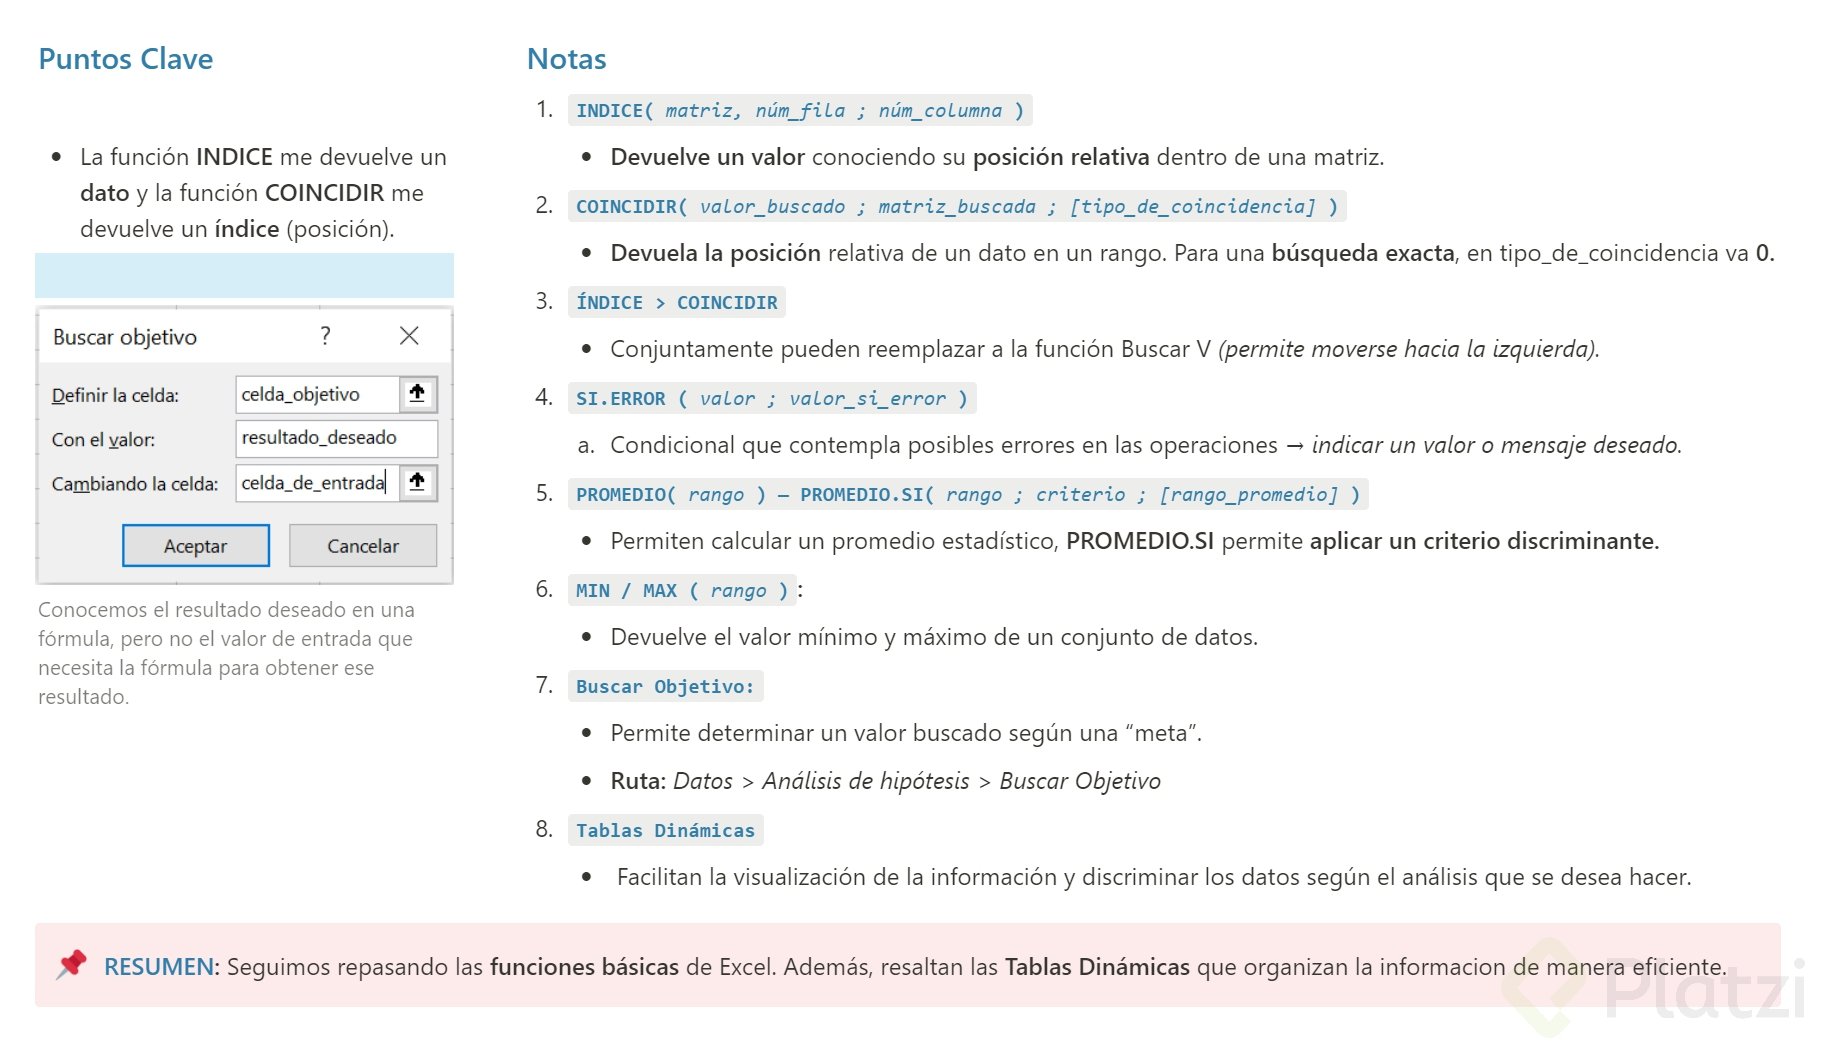Click the cell selector icon beside "Definir la celda"
Viewport: 1824px width, 1049px height.
coord(418,394)
